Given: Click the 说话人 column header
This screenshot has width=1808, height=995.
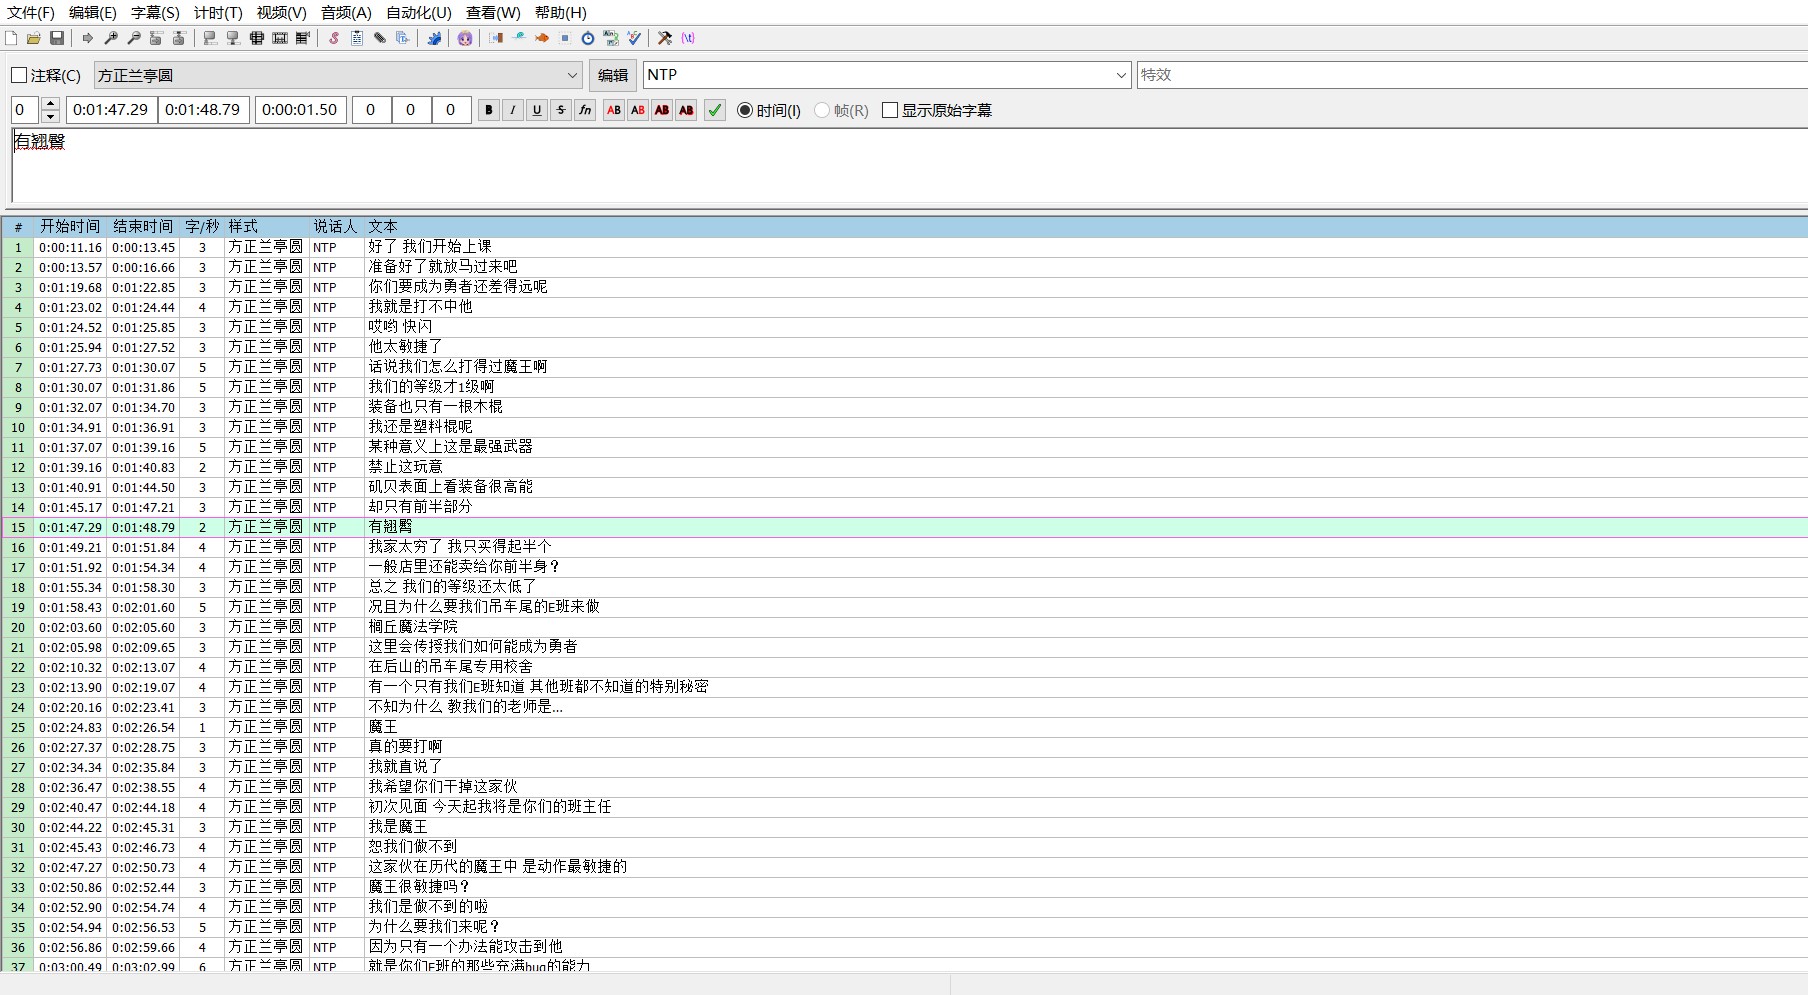Looking at the screenshot, I should (x=335, y=227).
